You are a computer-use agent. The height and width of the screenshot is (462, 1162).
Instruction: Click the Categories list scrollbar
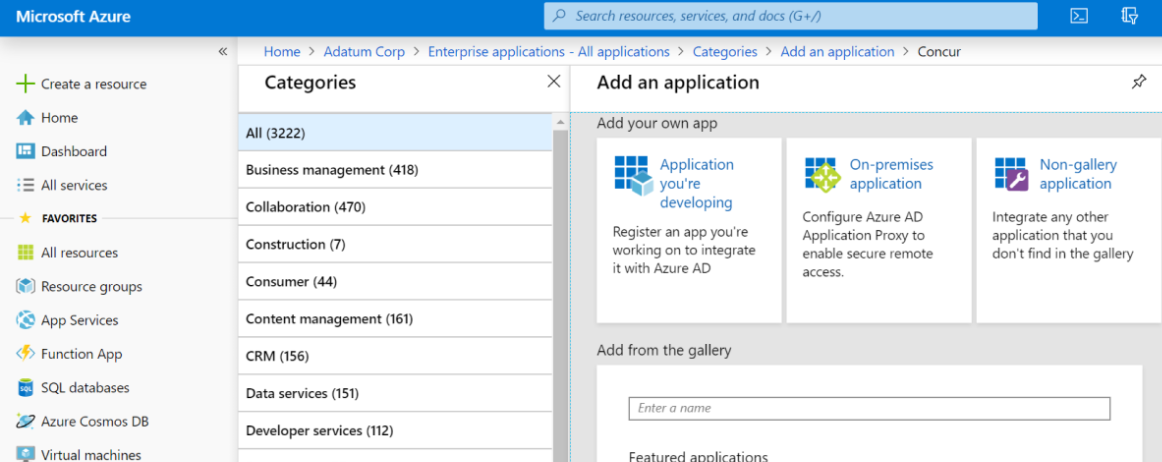pos(560,290)
